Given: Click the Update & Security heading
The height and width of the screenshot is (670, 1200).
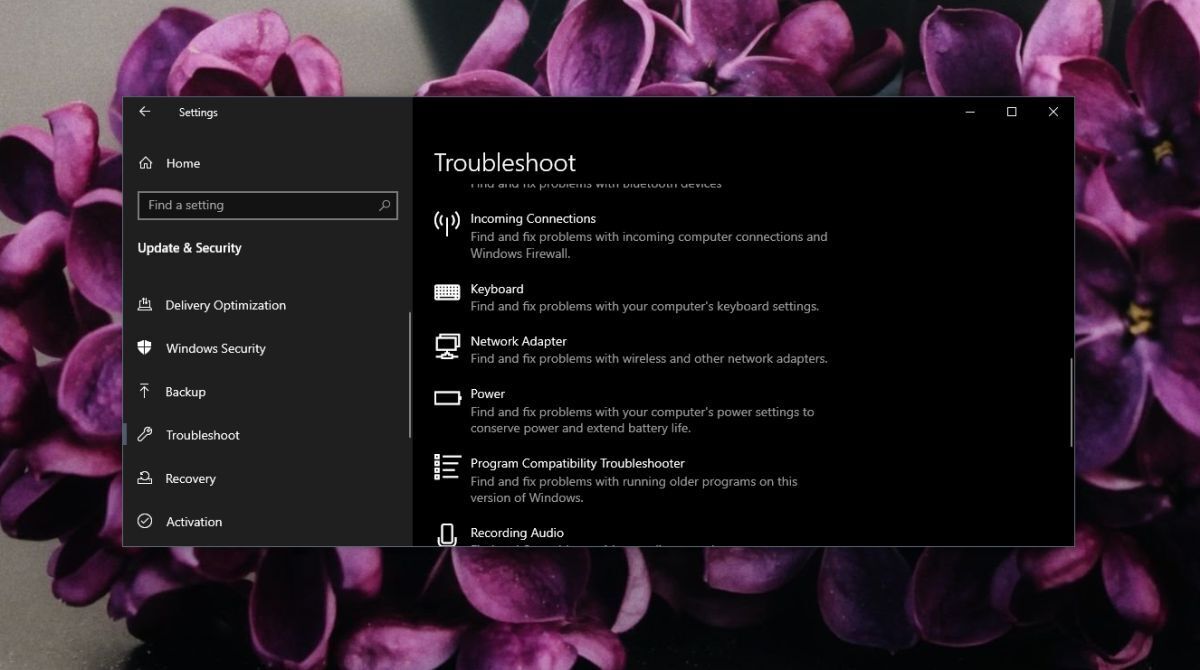Looking at the screenshot, I should point(189,247).
